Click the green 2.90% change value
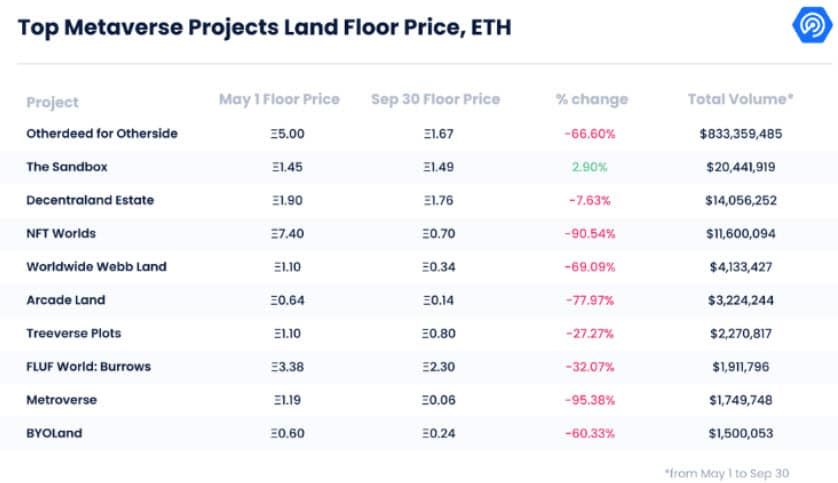 point(589,167)
